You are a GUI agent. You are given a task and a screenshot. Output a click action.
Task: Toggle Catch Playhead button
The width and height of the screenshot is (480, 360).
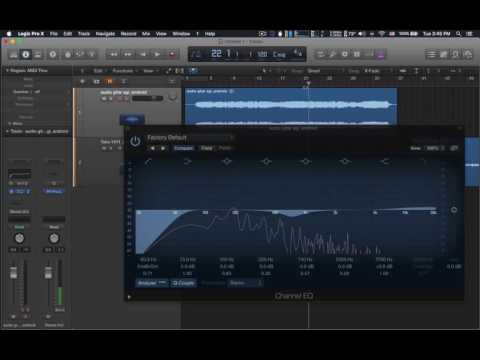[x=194, y=71]
